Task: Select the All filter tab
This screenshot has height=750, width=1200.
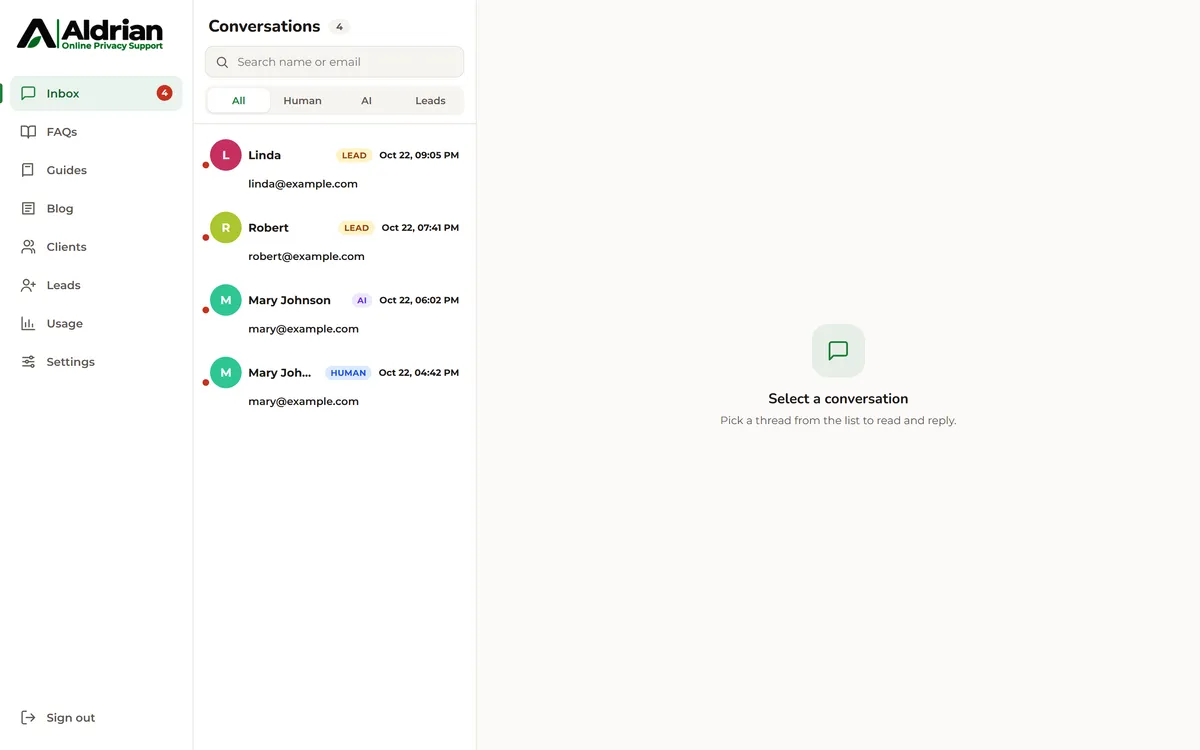Action: [239, 100]
